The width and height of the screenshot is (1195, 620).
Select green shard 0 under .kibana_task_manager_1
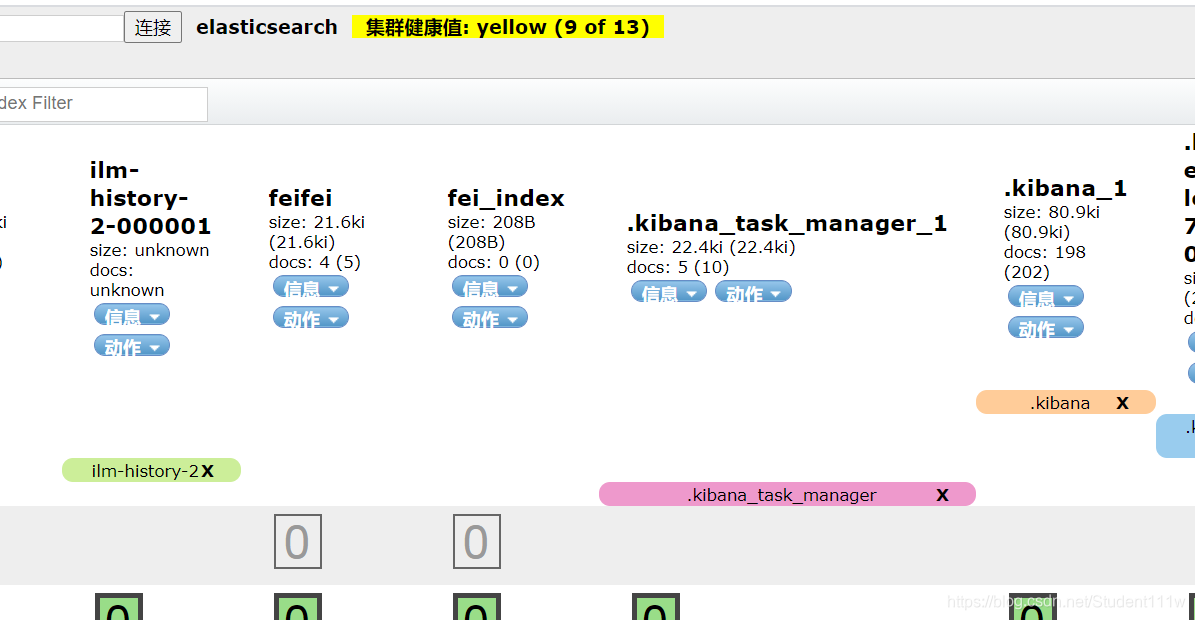coord(656,607)
